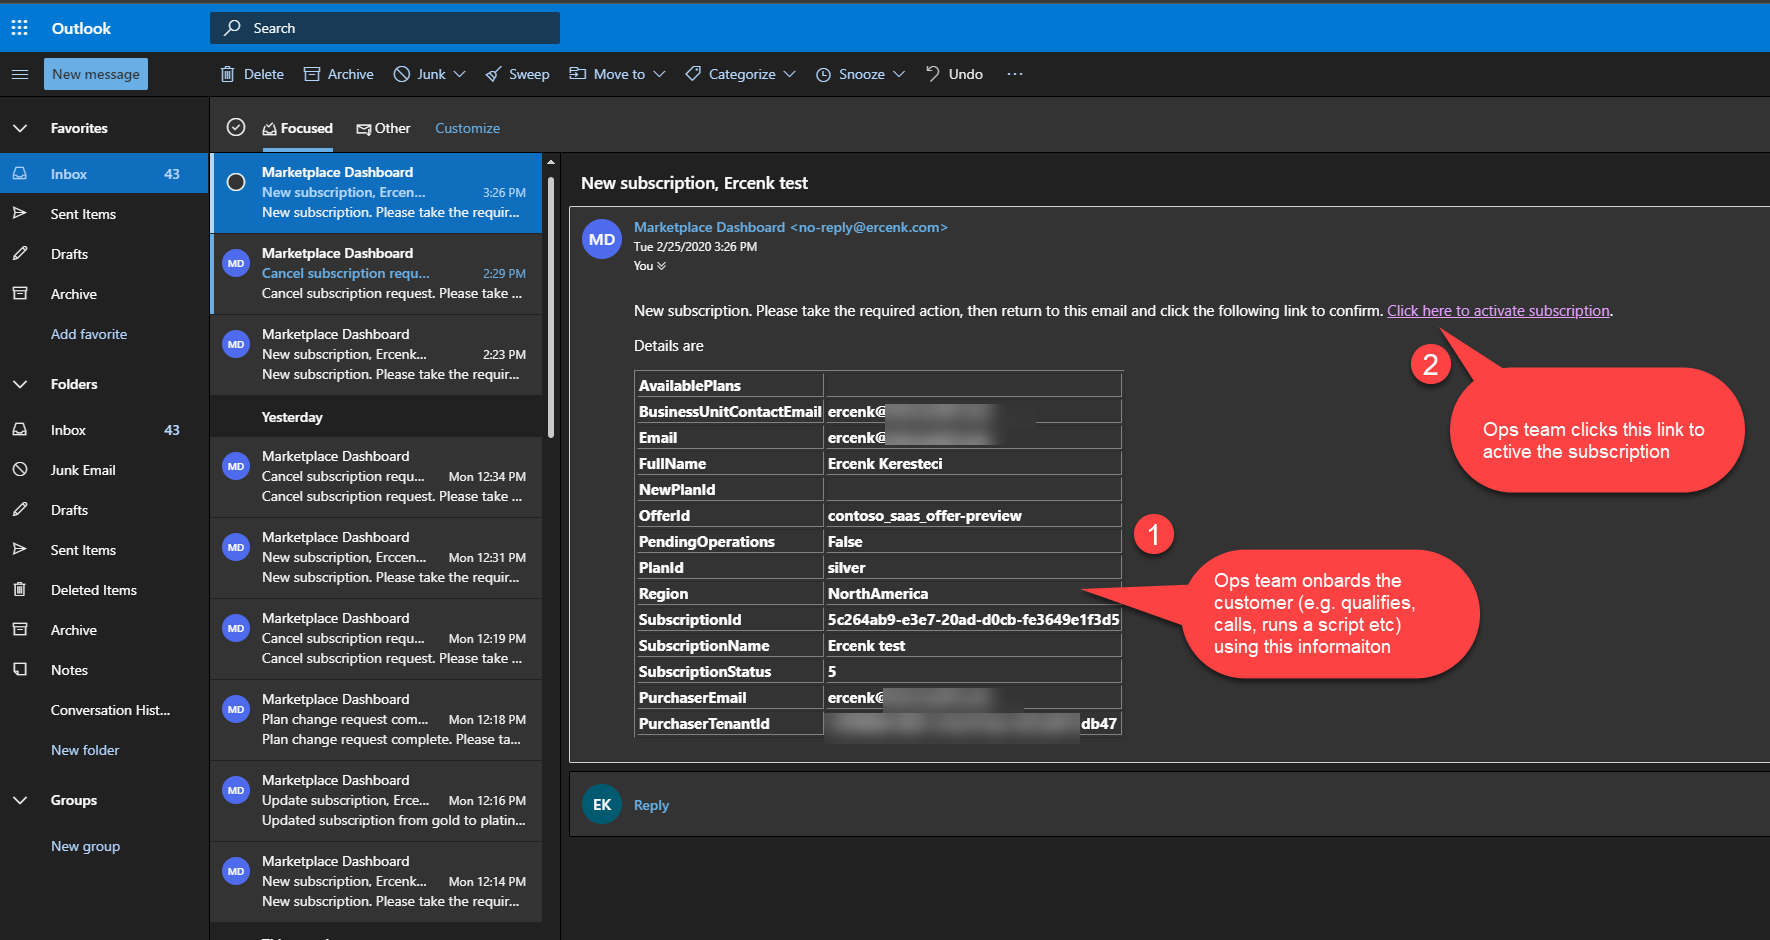Click the Undo arrow icon
Image resolution: width=1770 pixels, height=940 pixels.
pyautogui.click(x=932, y=74)
